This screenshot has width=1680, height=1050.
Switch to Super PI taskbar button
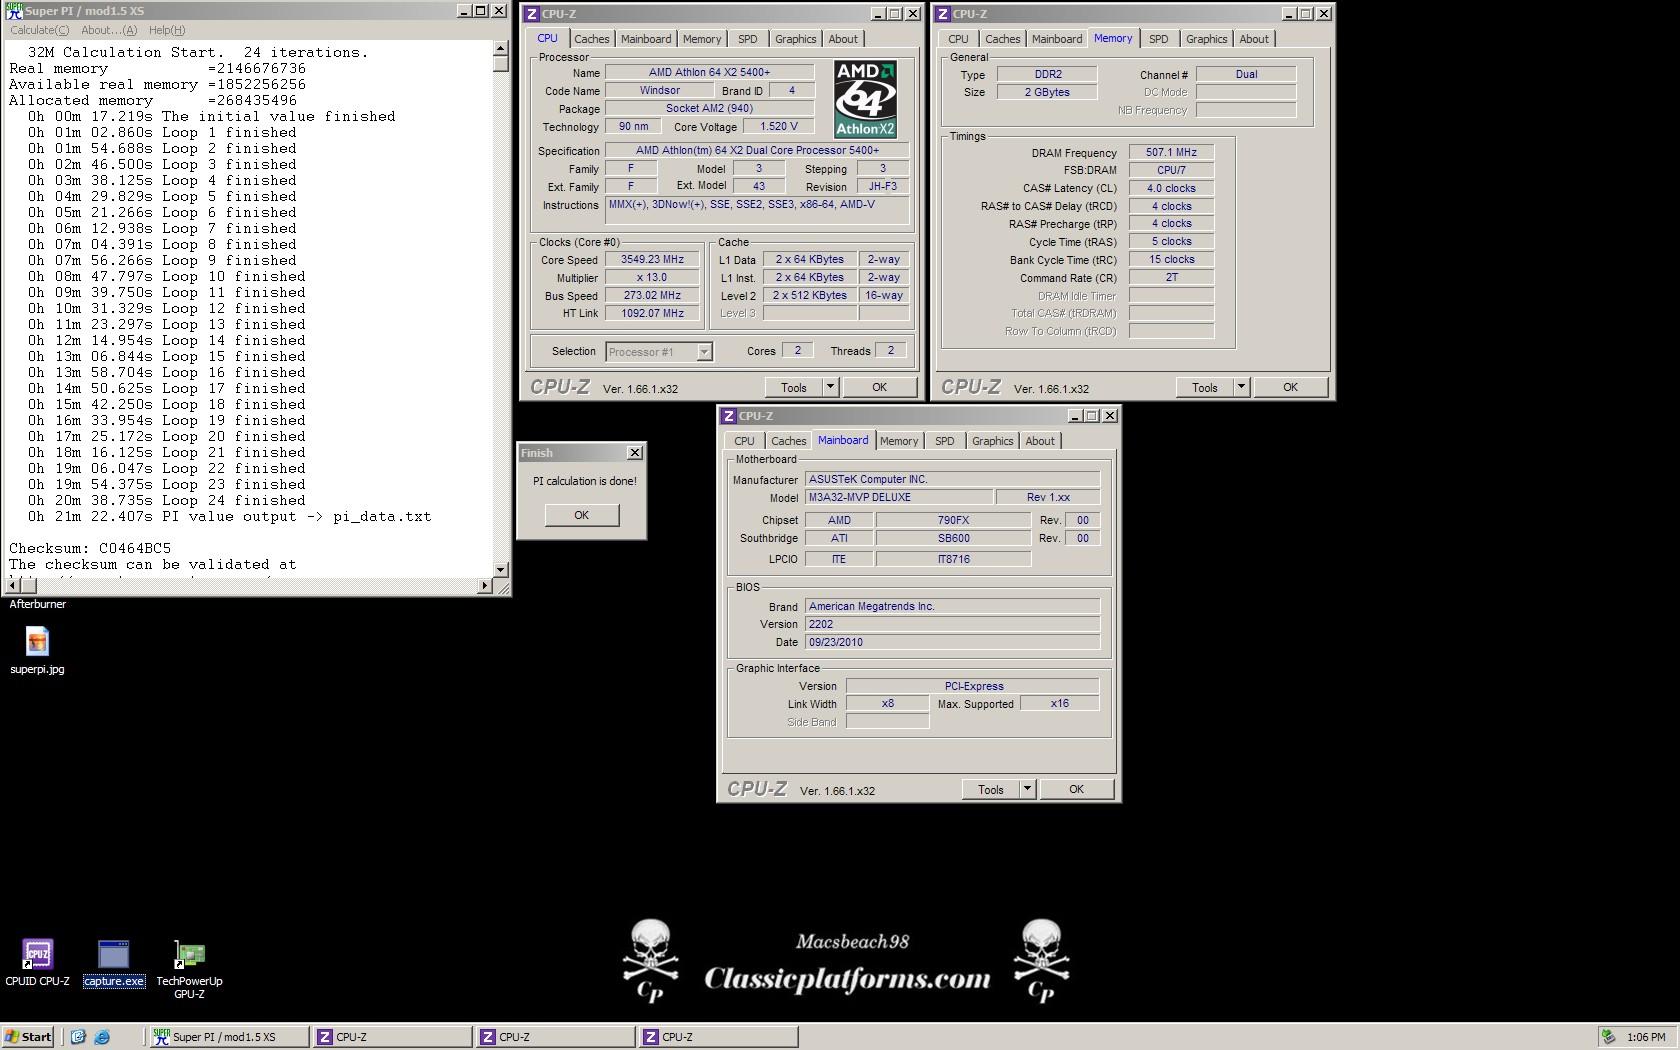(228, 1037)
